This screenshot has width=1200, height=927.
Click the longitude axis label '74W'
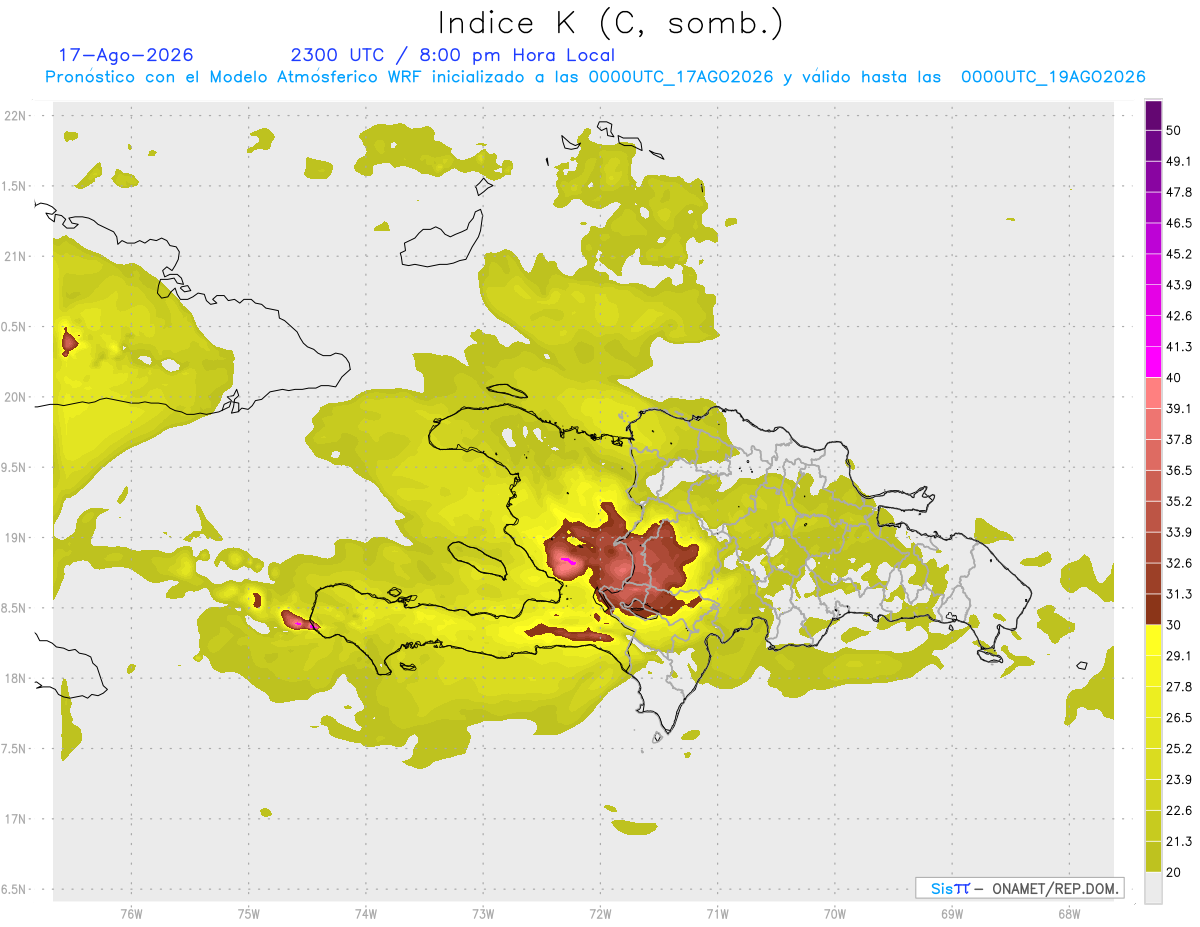point(365,914)
